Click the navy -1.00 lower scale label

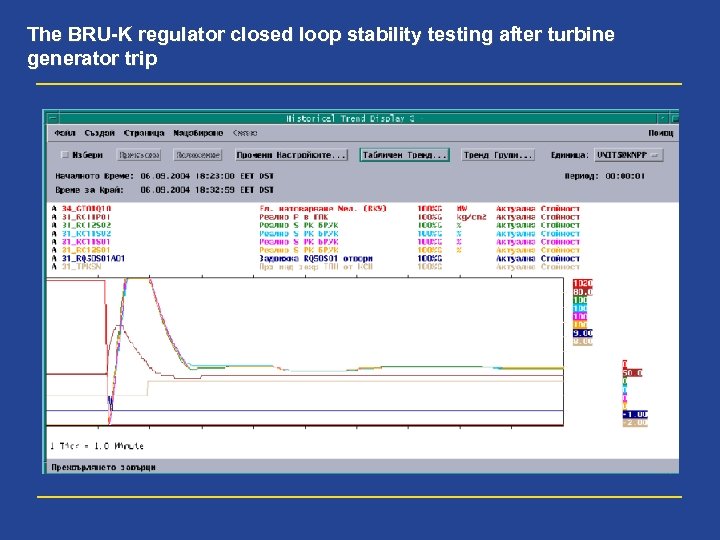[635, 414]
